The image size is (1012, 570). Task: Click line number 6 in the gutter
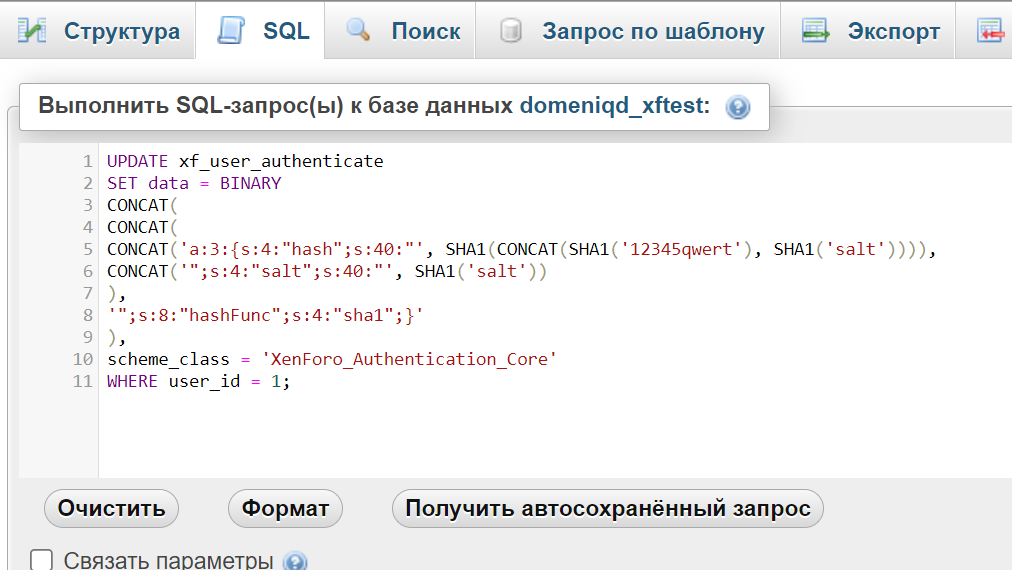pyautogui.click(x=88, y=271)
